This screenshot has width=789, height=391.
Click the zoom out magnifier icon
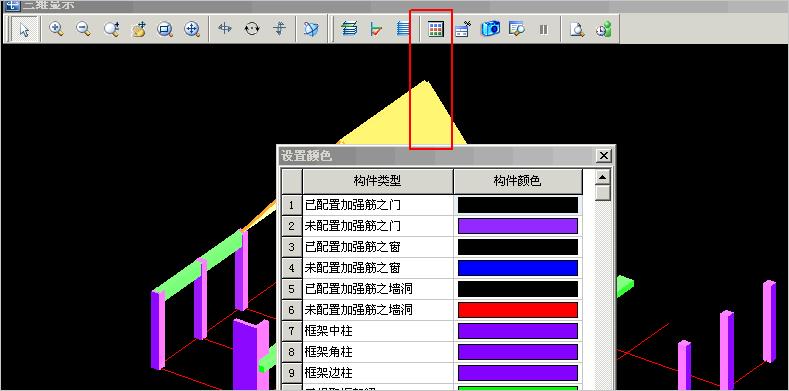[x=84, y=29]
